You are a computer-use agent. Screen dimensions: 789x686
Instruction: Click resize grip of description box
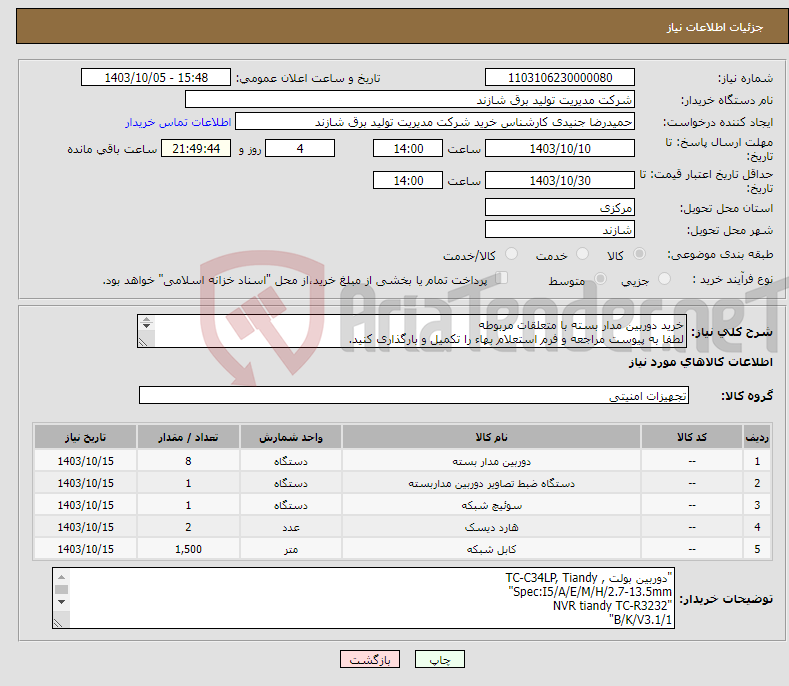(143, 342)
